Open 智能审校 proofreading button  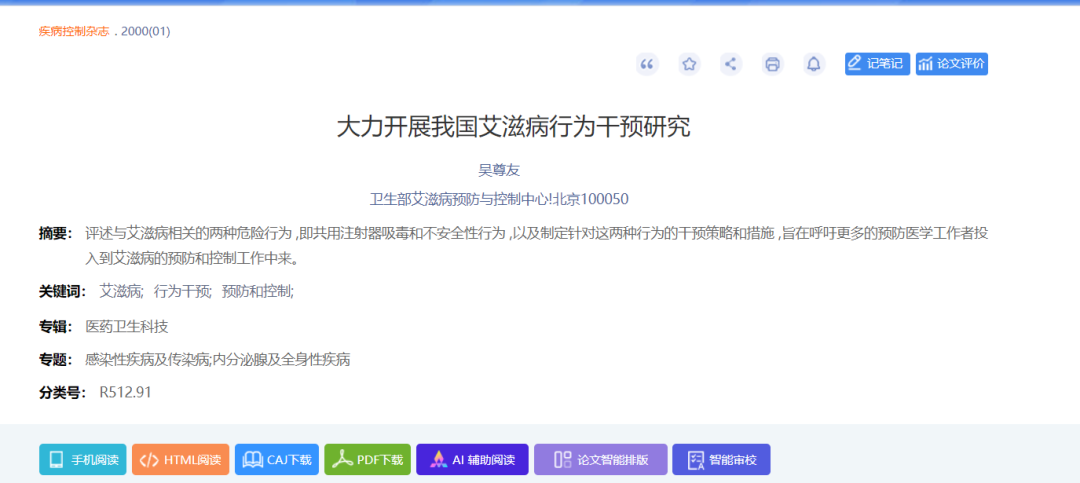coord(721,460)
